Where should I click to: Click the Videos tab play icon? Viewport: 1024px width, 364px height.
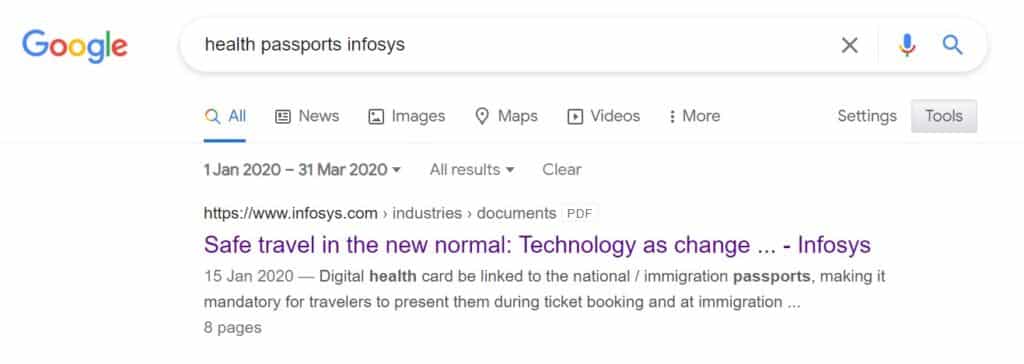[575, 116]
